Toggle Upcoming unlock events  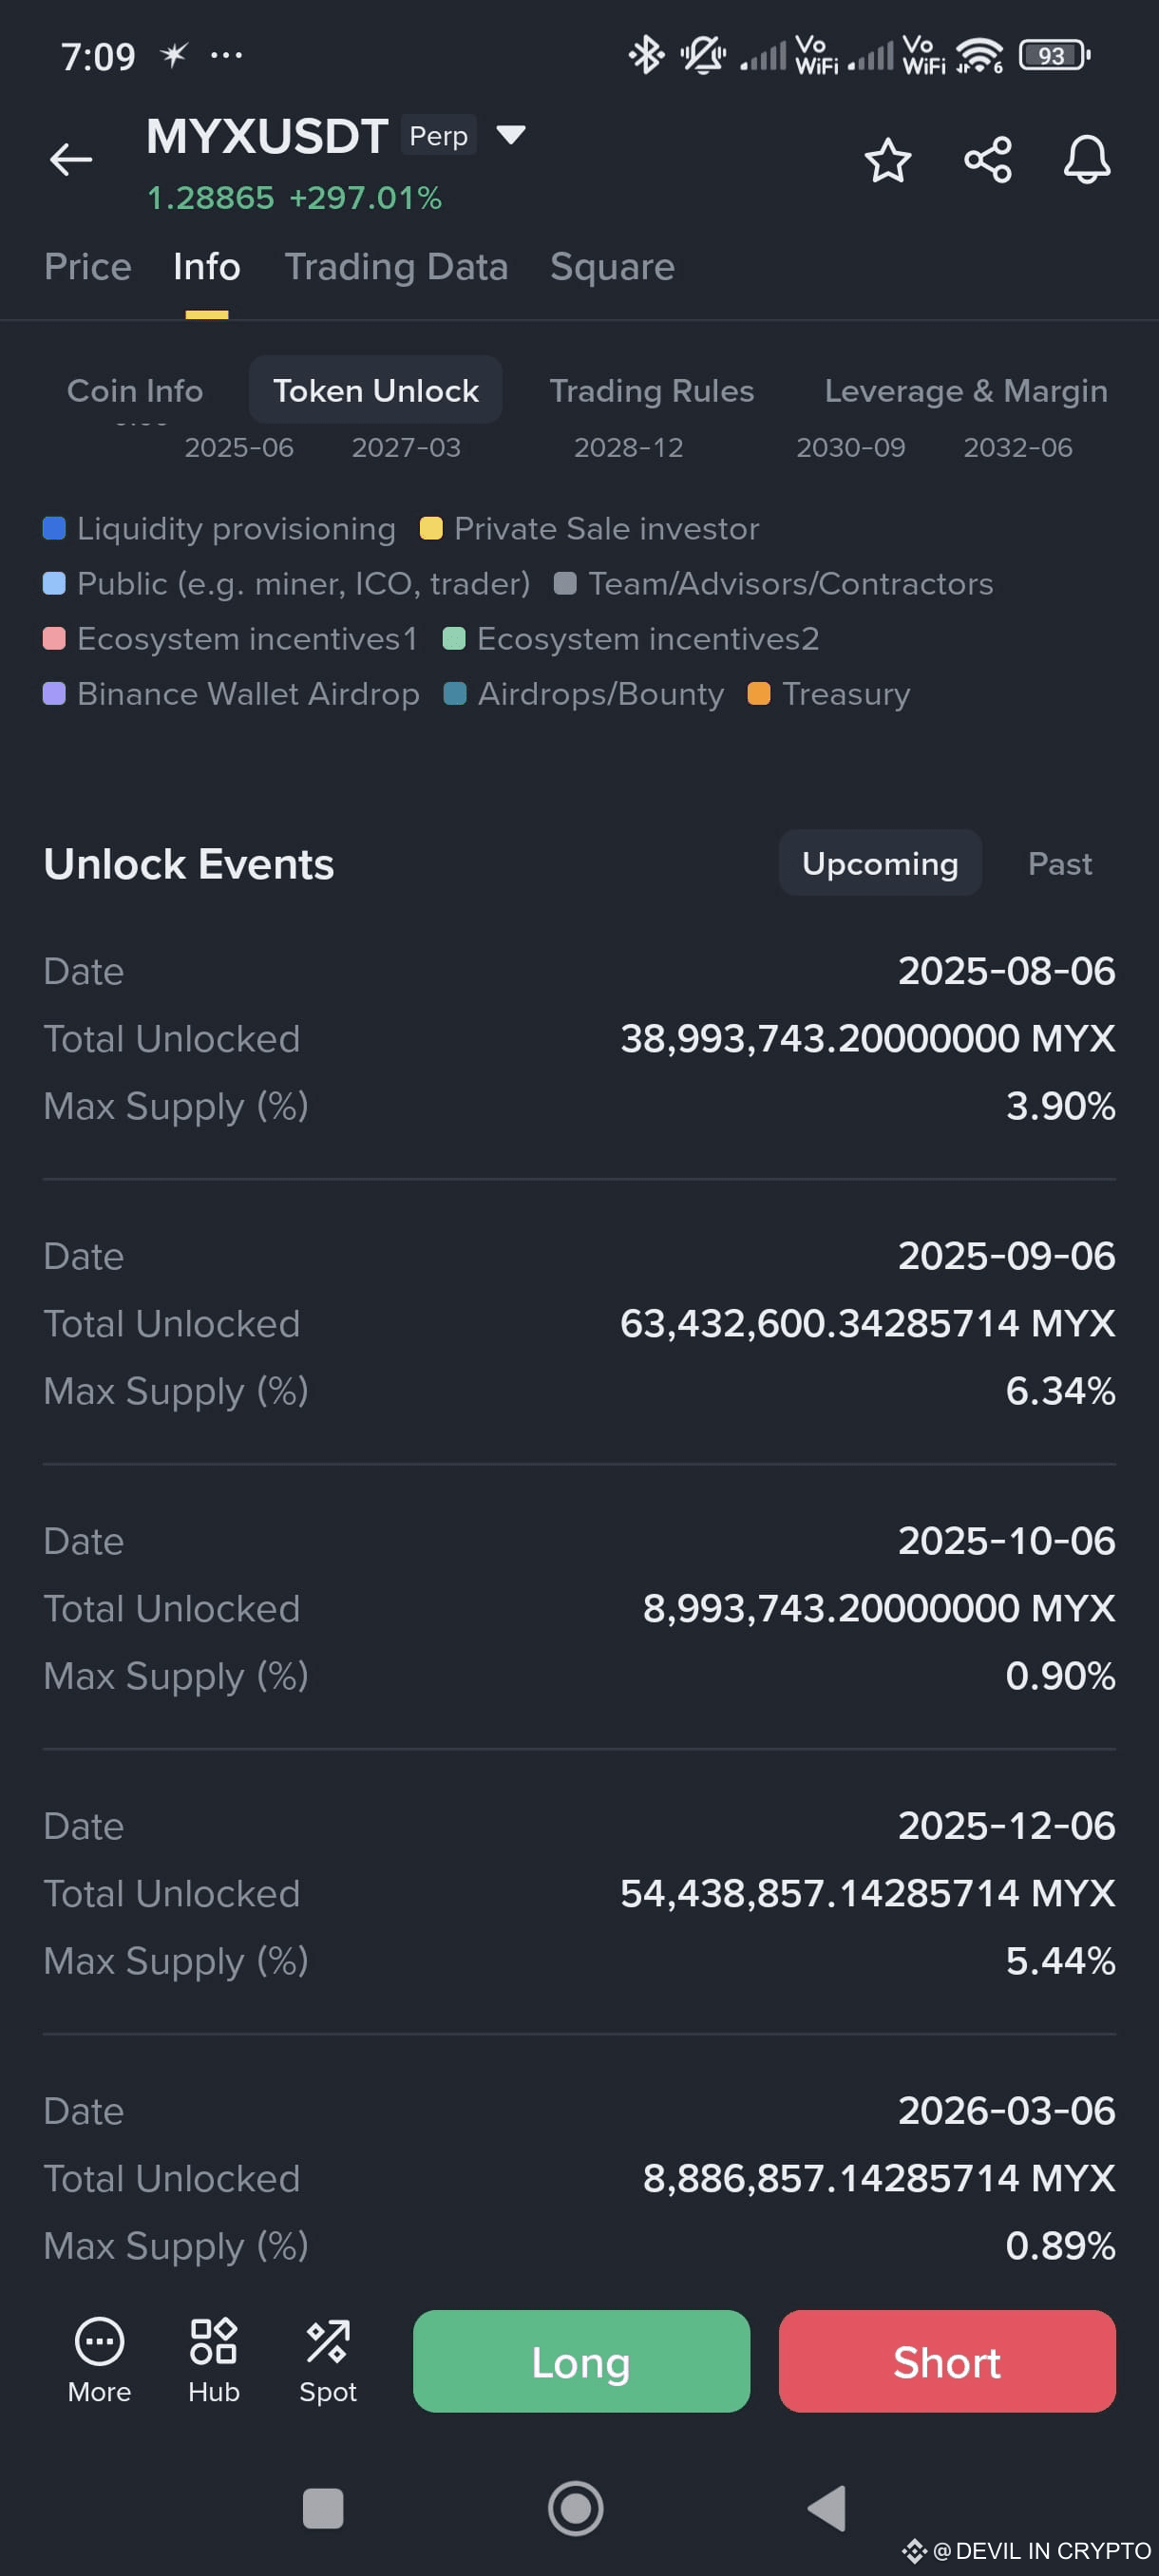point(880,863)
